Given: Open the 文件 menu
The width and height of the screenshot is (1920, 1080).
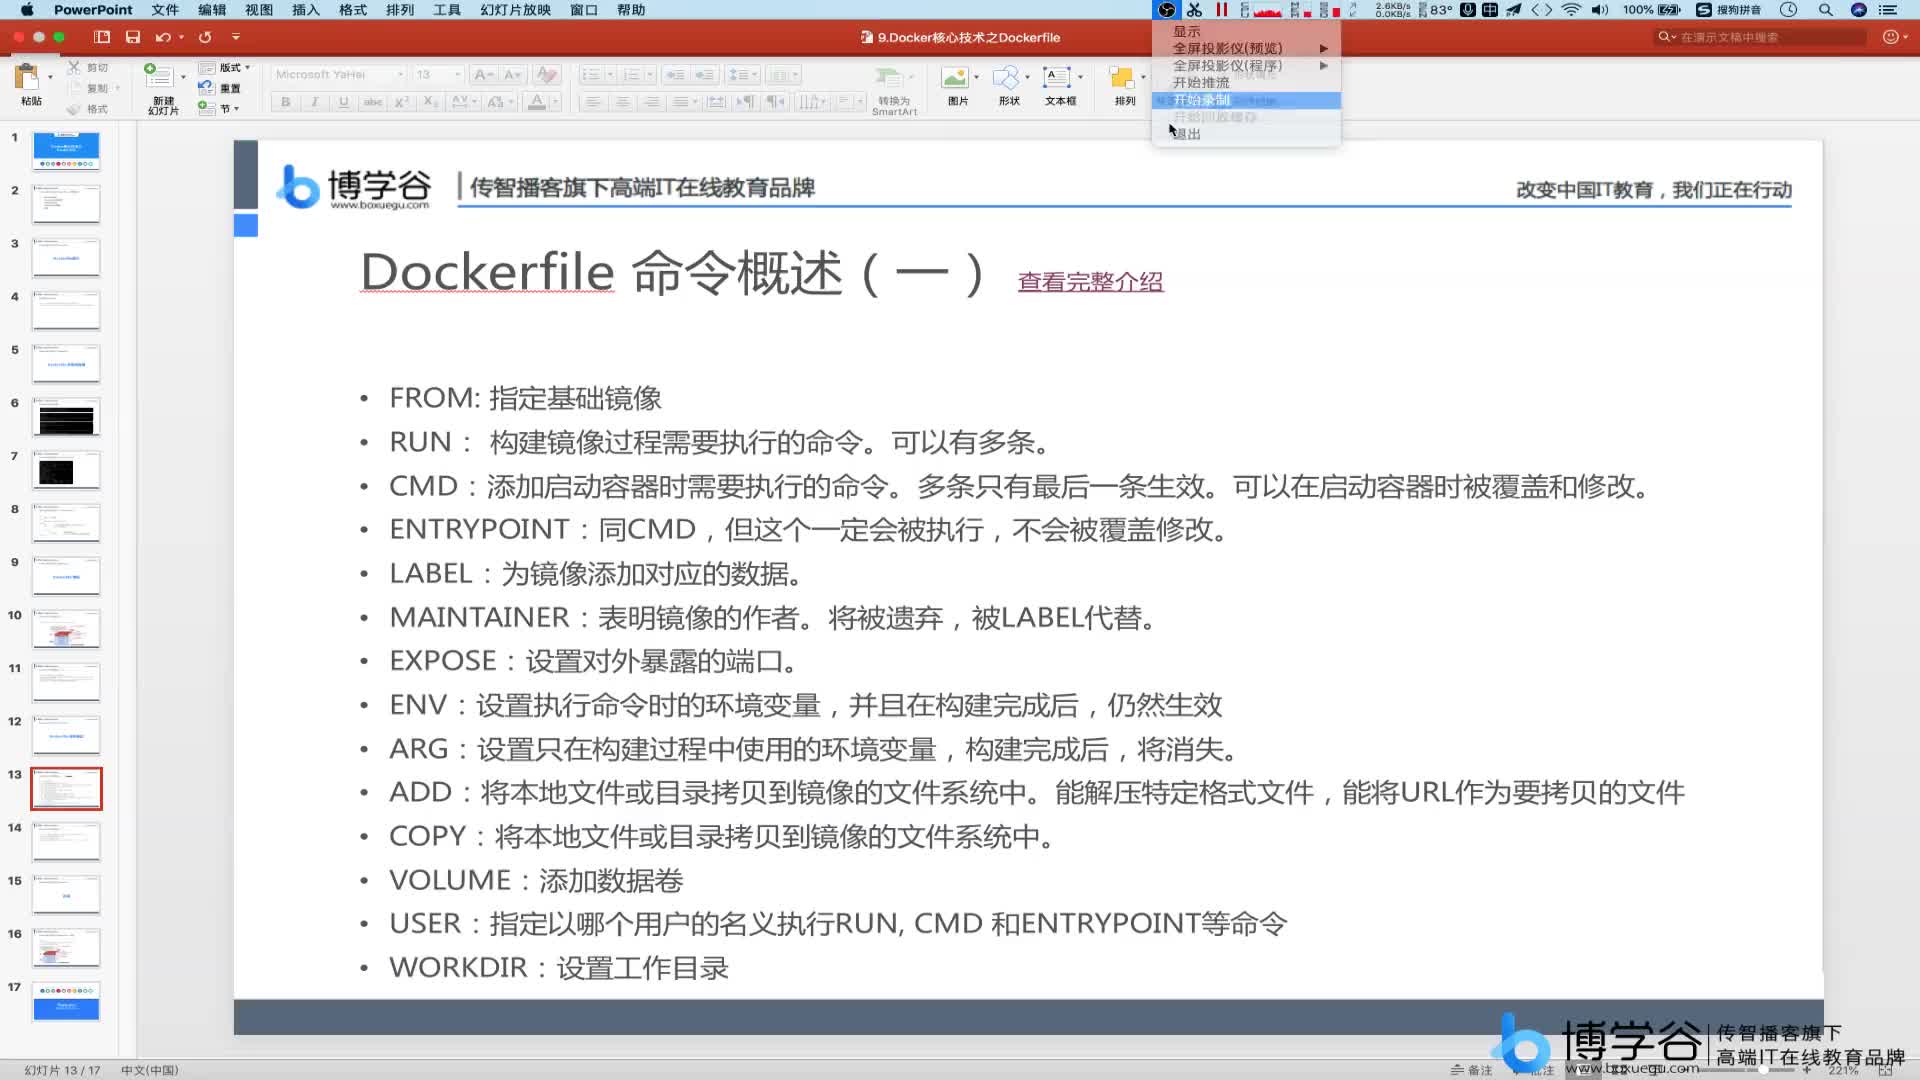Looking at the screenshot, I should tap(165, 10).
